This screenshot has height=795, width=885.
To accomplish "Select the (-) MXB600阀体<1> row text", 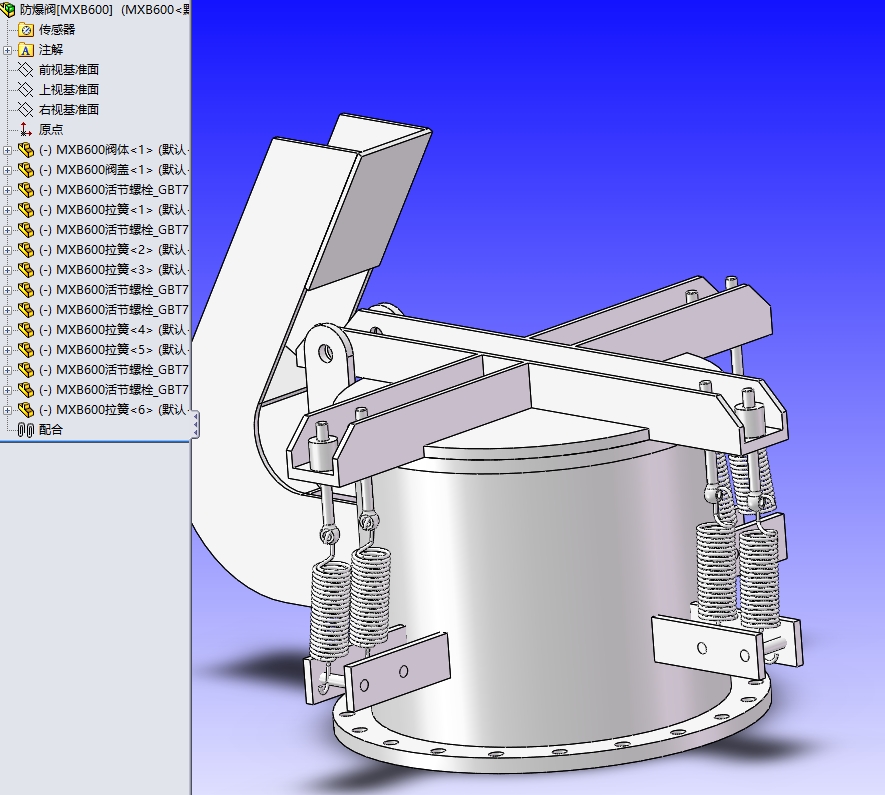I will click(113, 150).
